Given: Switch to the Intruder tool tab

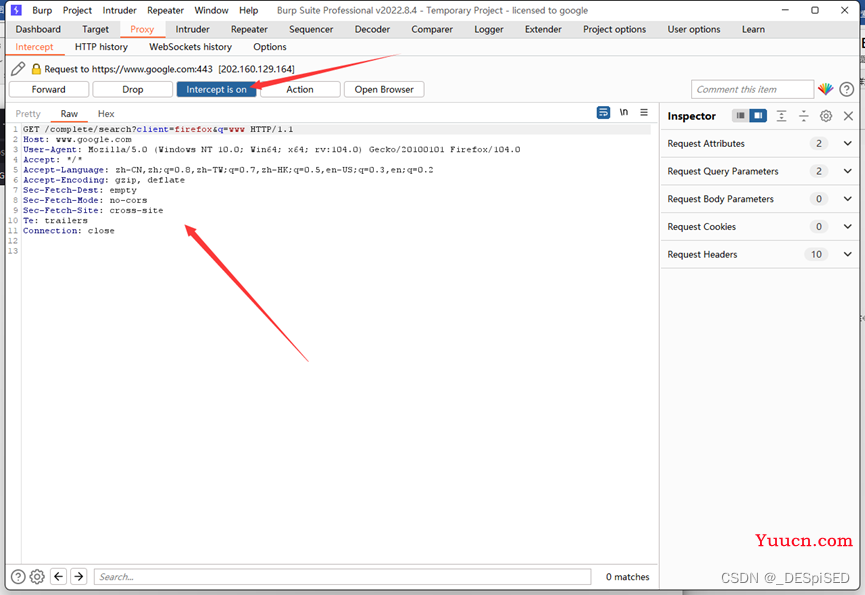Looking at the screenshot, I should 193,29.
